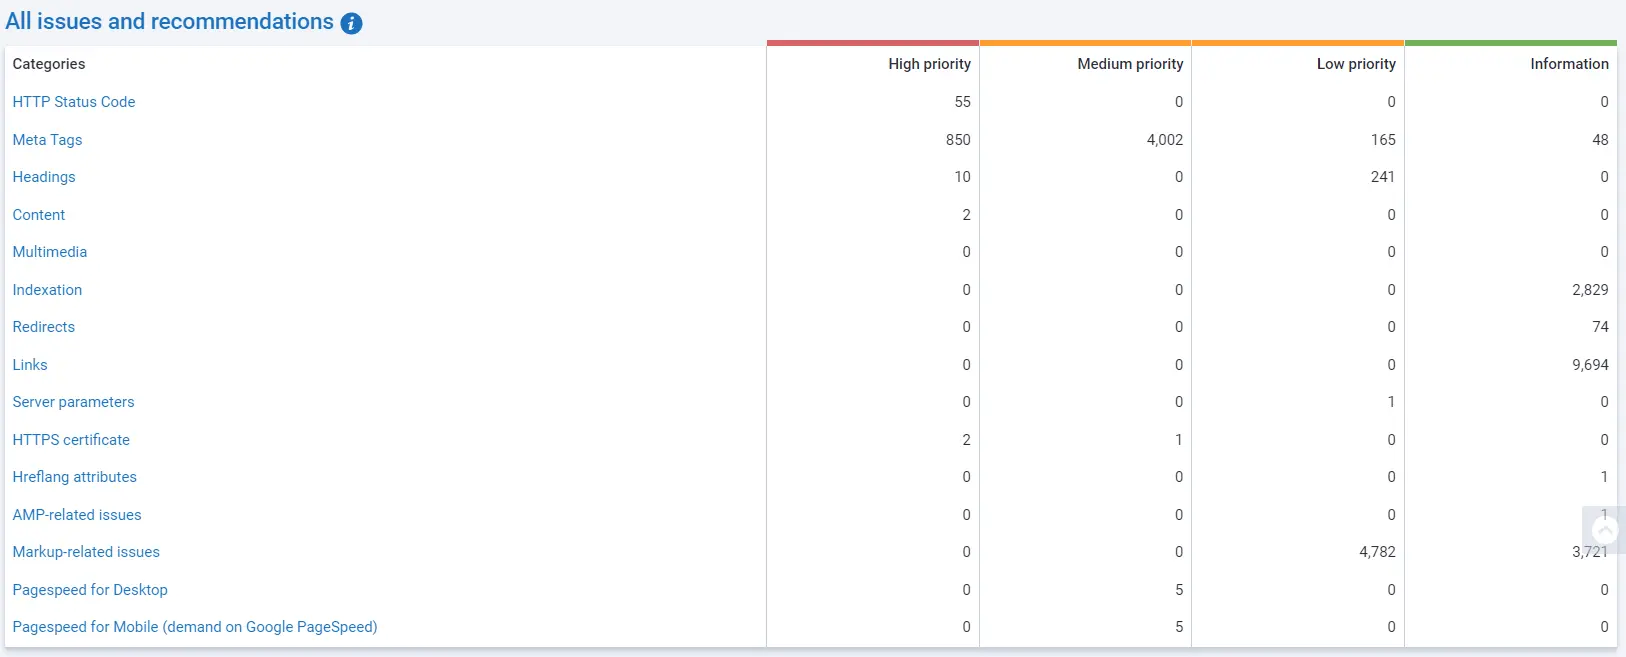1626x657 pixels.
Task: Select the Server parameters link
Action: pyautogui.click(x=73, y=402)
